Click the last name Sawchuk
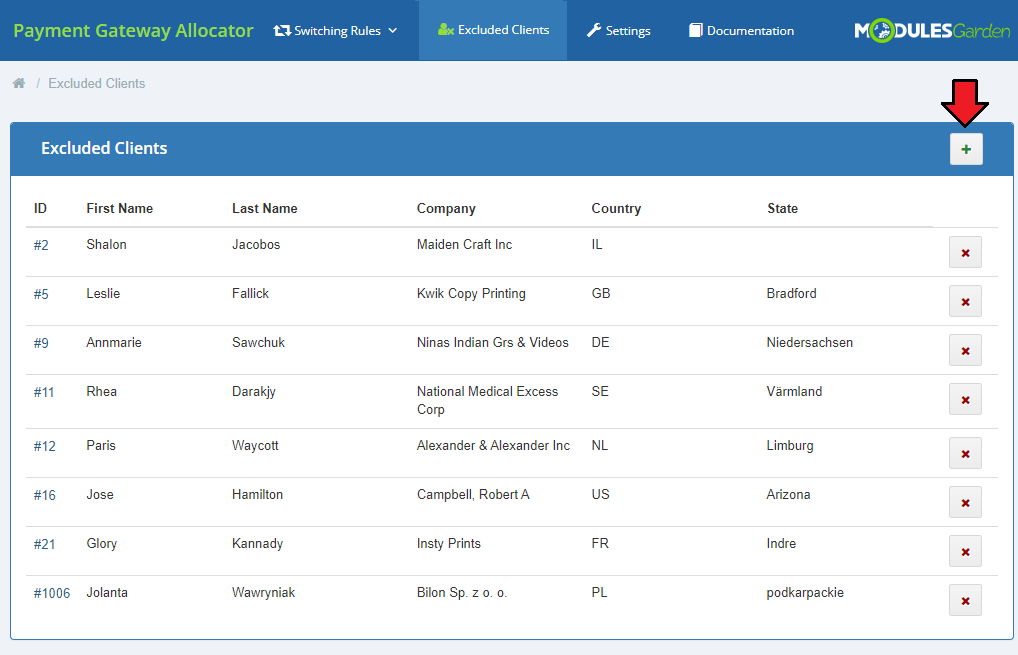Screen dimensions: 1018x655 click(x=258, y=342)
